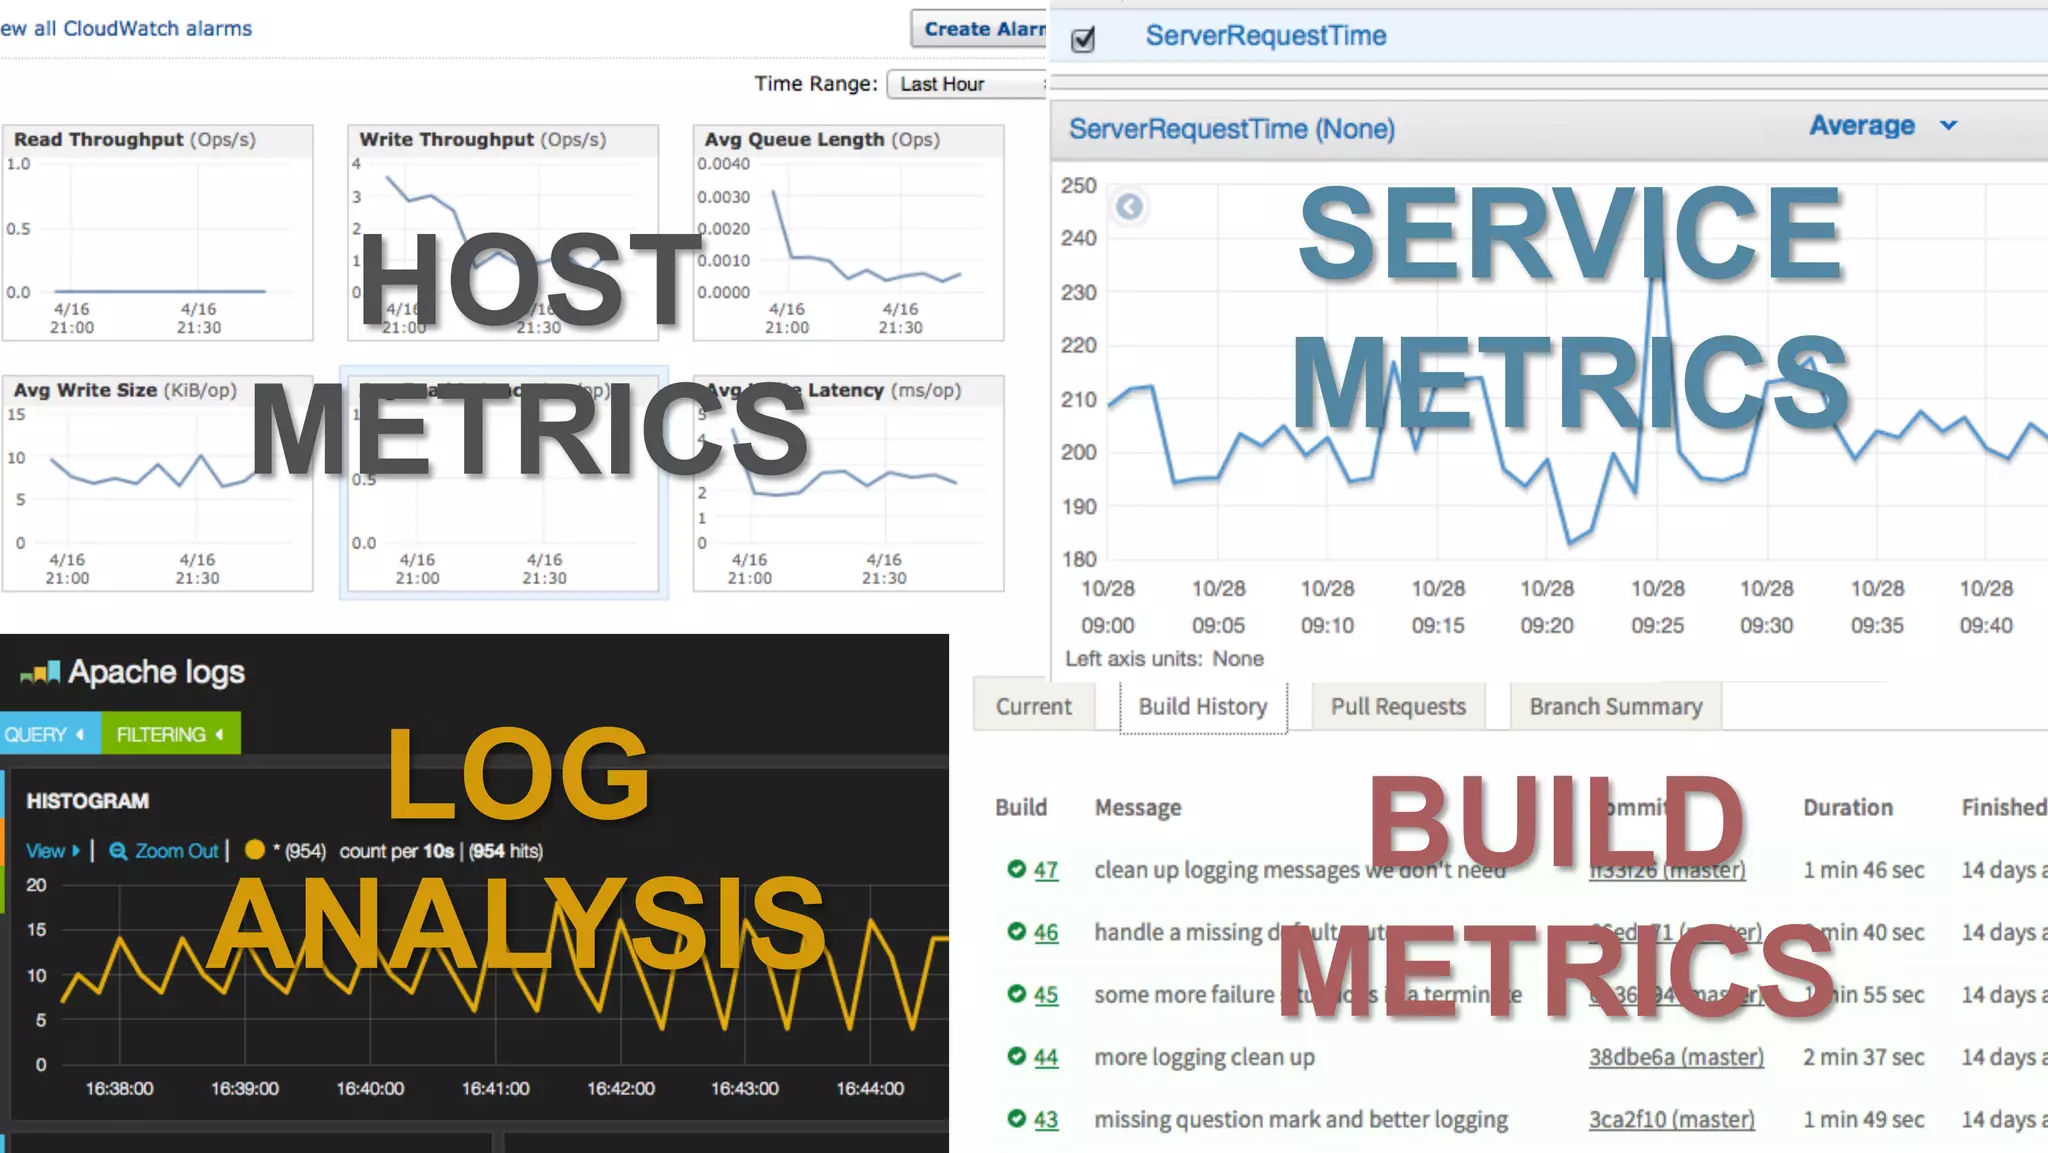Viewport: 2048px width, 1153px height.
Task: Click the passed status icon for build 43
Action: click(x=1017, y=1118)
